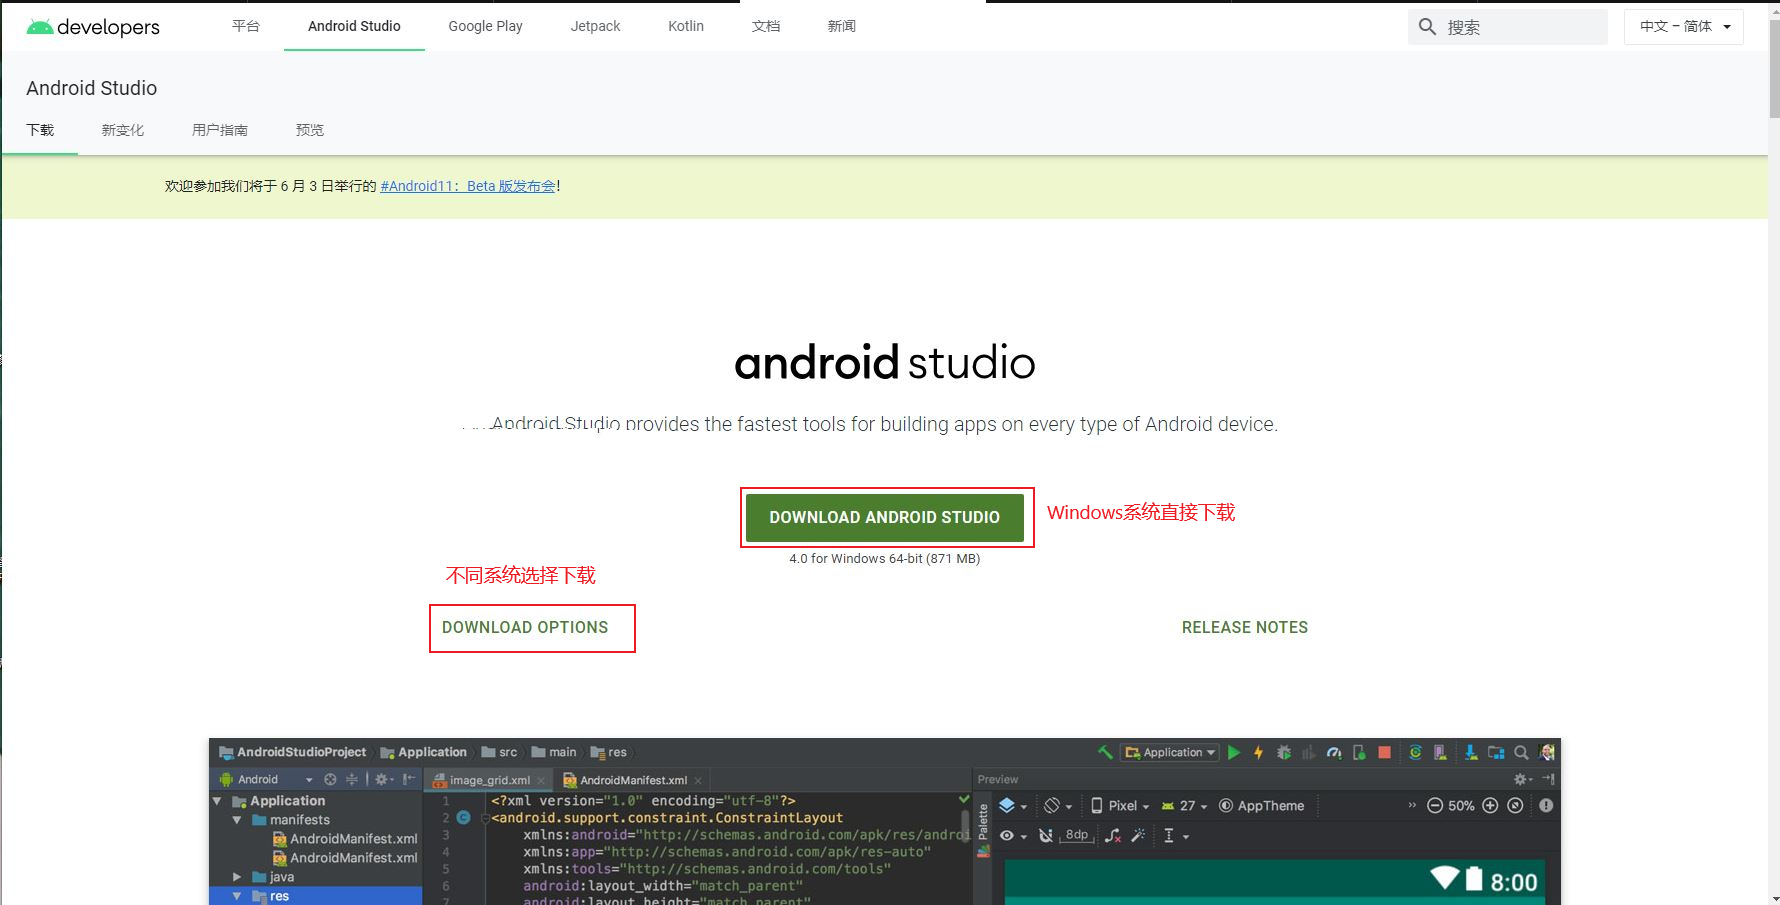
Task: Click the Scroll from source target icon
Action: (x=330, y=779)
